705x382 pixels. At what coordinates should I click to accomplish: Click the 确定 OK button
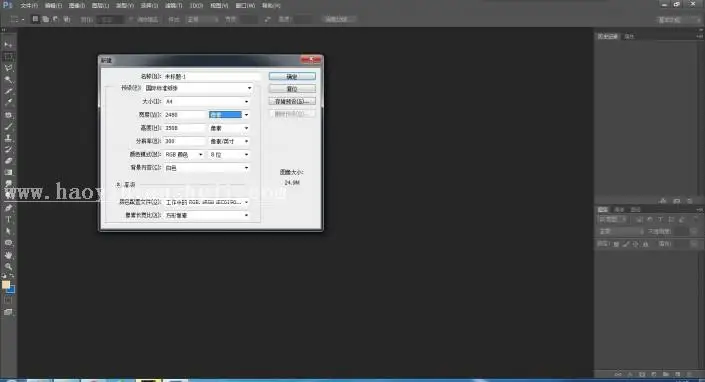click(x=292, y=76)
